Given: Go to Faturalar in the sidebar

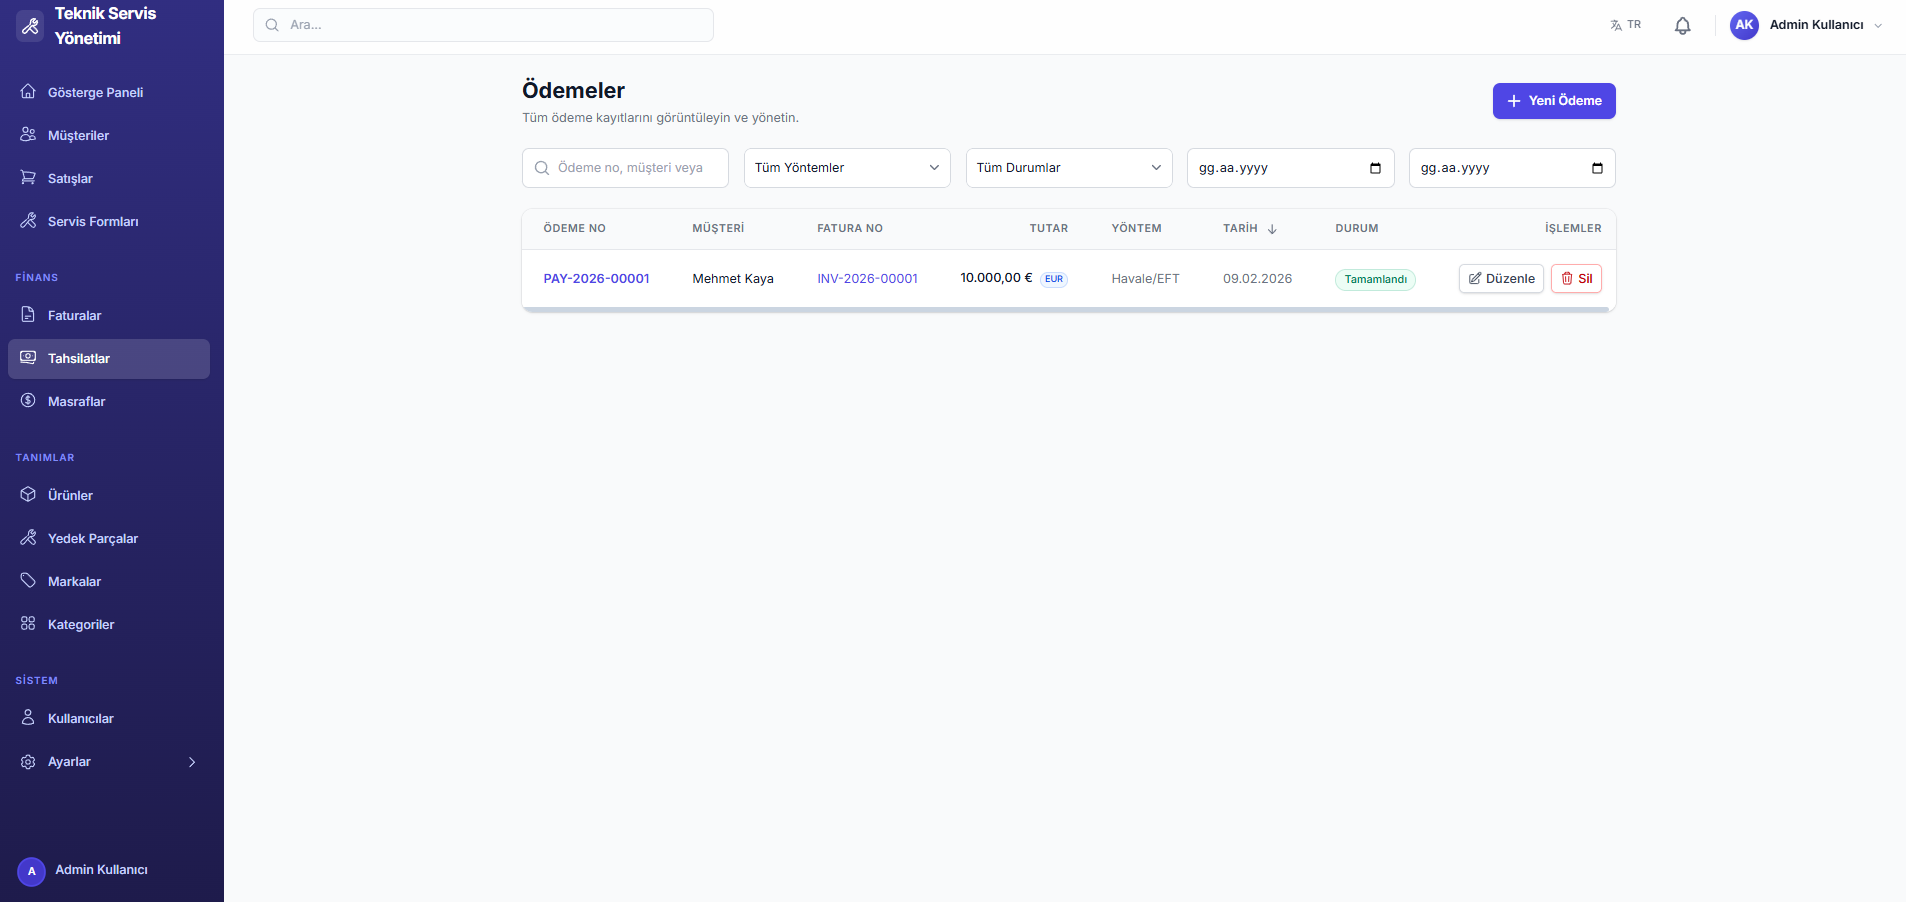Looking at the screenshot, I should pyautogui.click(x=75, y=316).
